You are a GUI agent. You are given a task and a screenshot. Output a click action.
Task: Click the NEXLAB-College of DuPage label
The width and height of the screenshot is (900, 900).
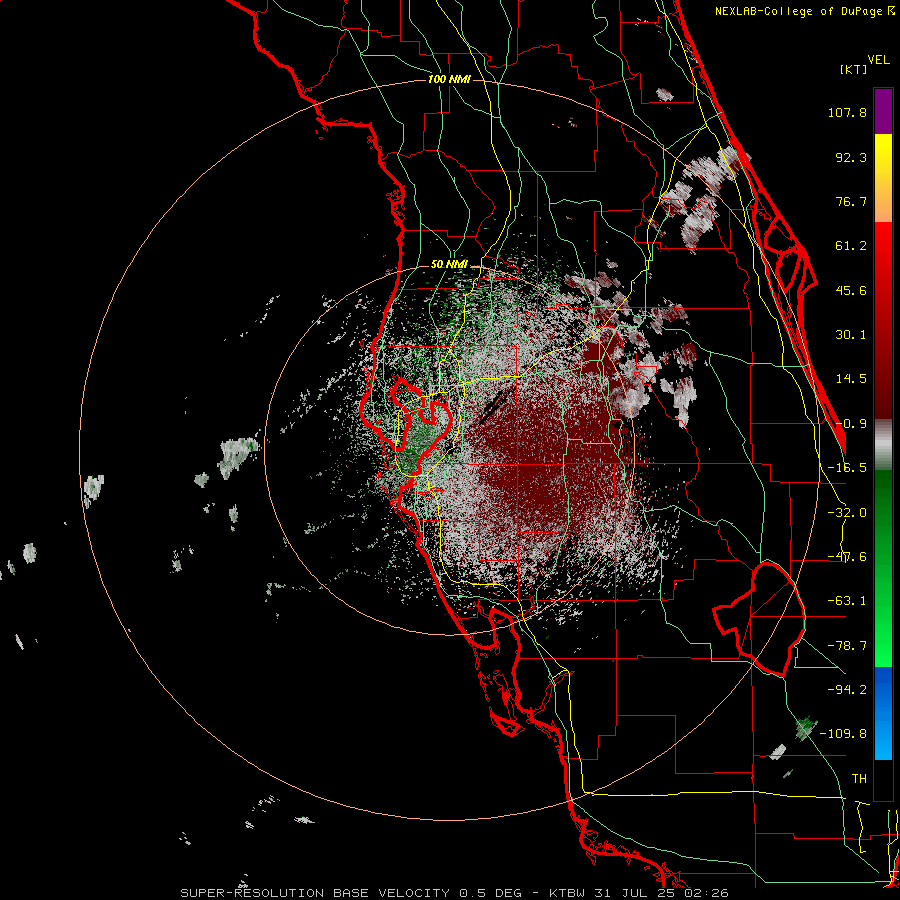click(x=805, y=11)
